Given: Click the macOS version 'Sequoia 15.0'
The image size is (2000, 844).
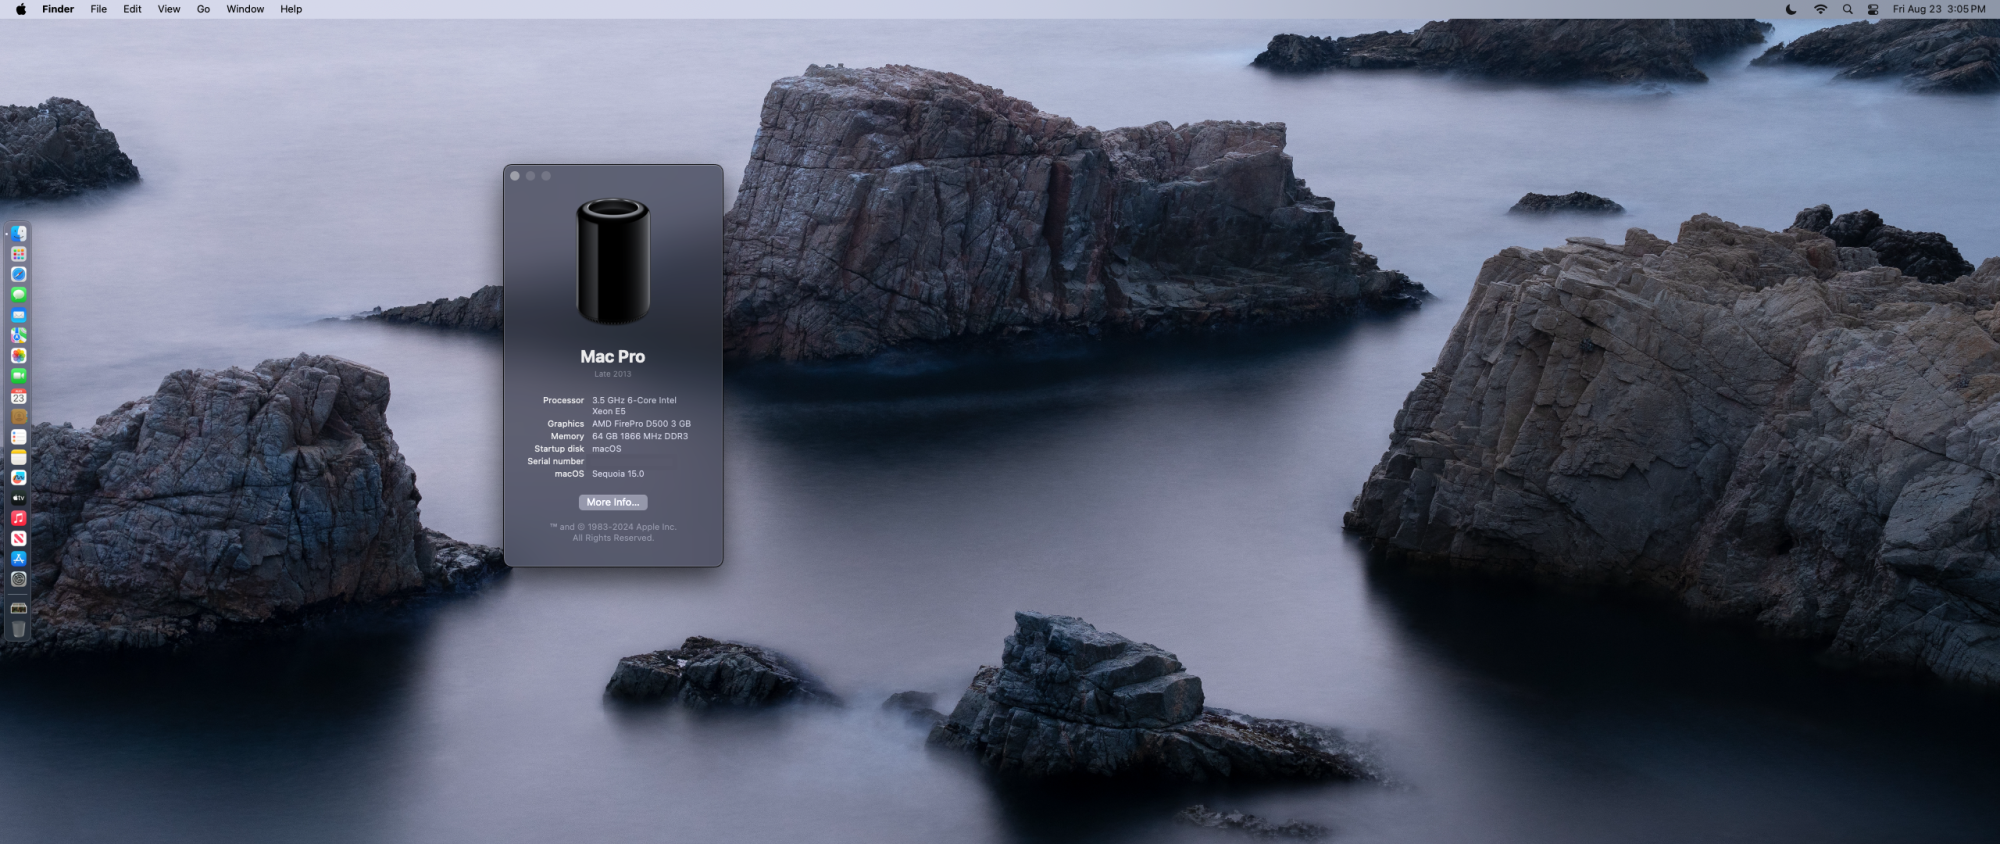Looking at the screenshot, I should pos(618,474).
